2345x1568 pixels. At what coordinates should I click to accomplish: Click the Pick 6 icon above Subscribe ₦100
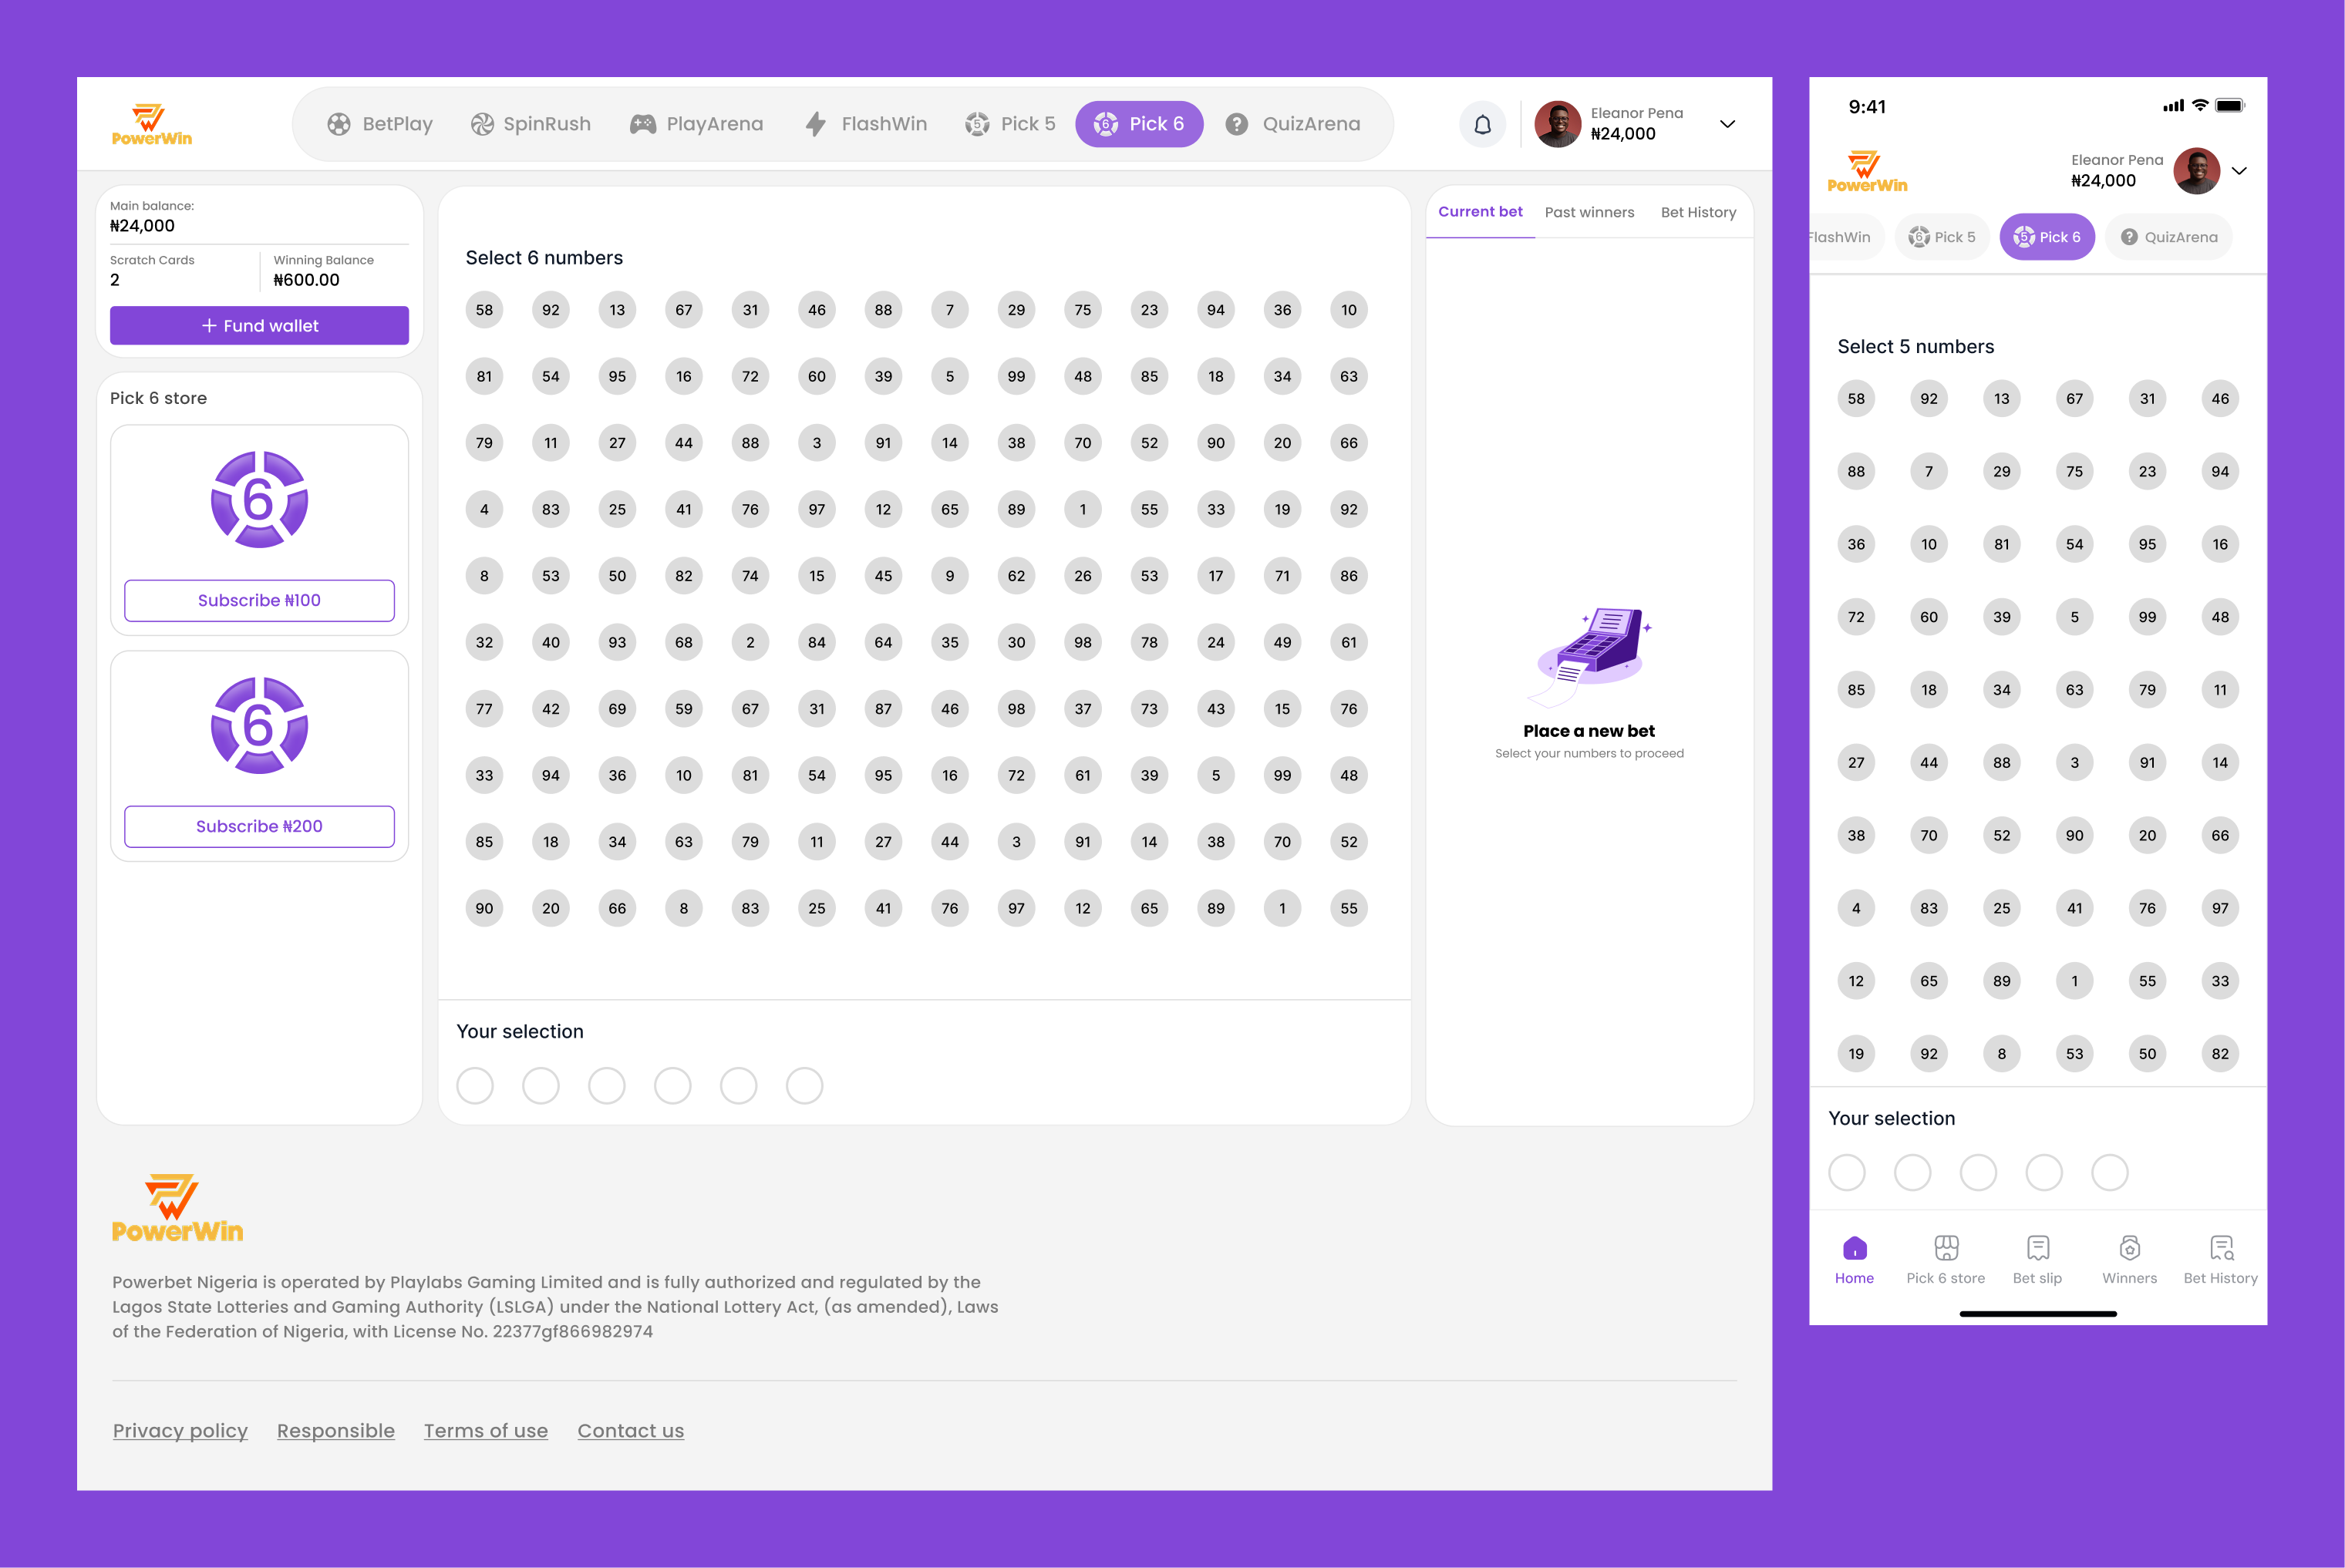(259, 499)
